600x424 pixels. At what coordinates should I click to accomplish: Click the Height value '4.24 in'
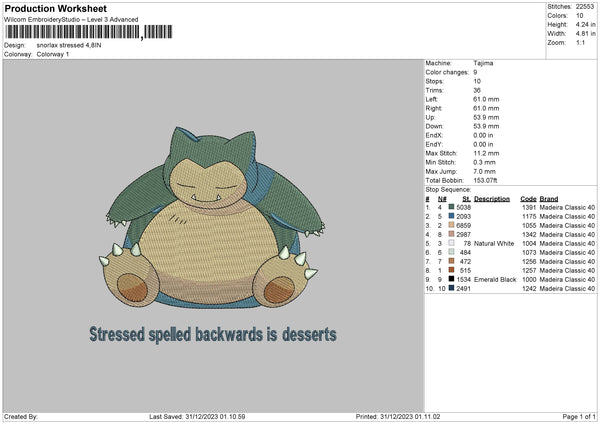(585, 24)
